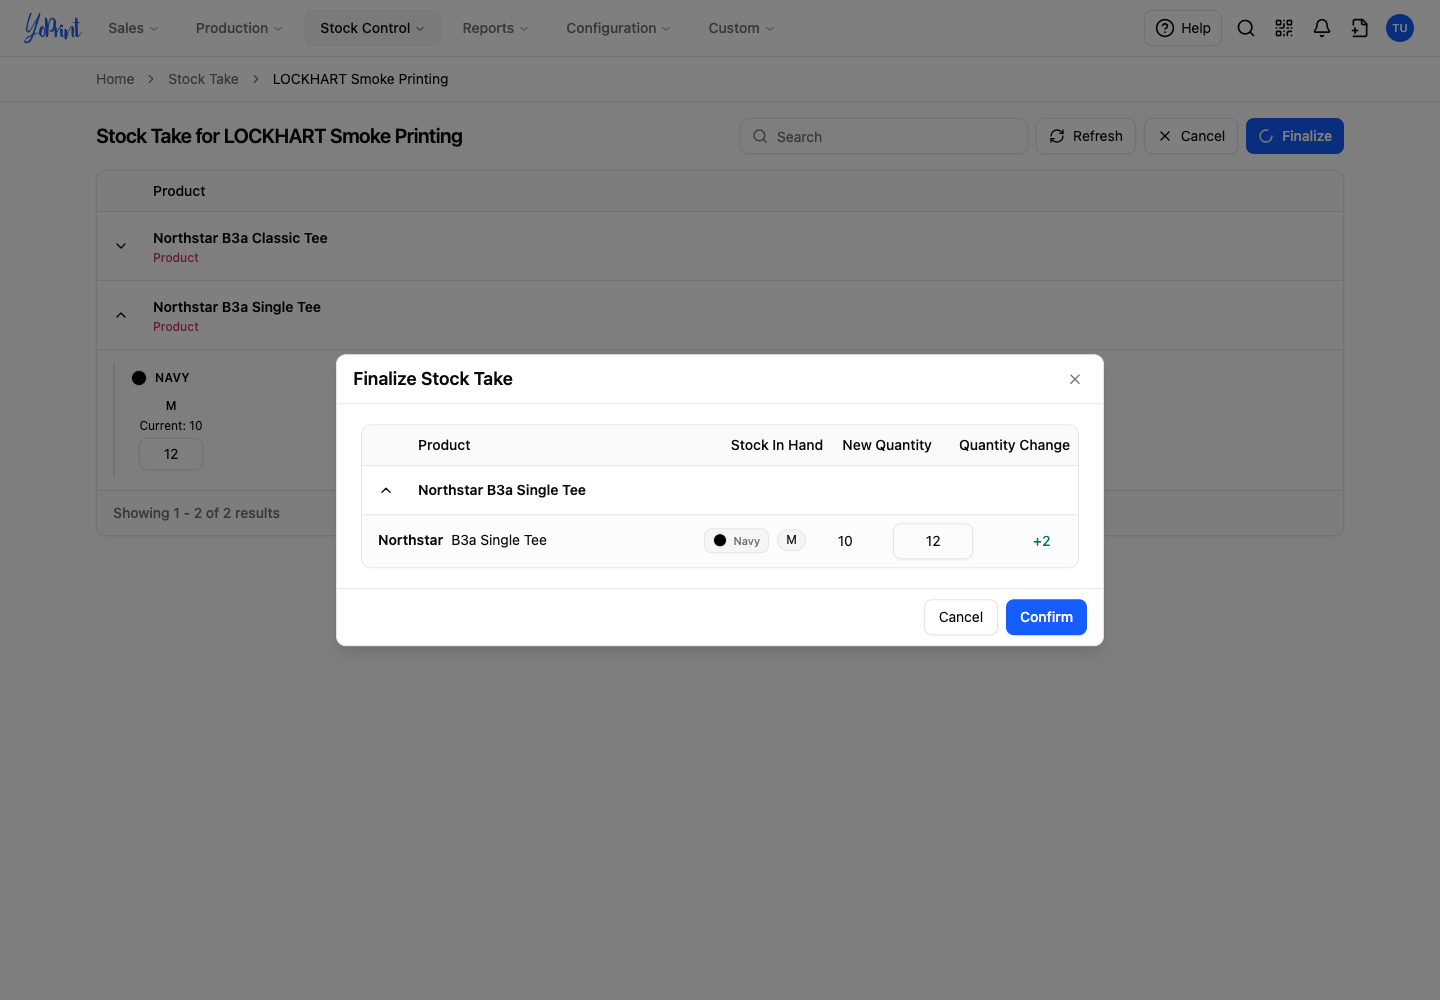Click 'Showing 1 - 2 of 2 results' text
Image resolution: width=1440 pixels, height=1000 pixels.
coord(196,513)
